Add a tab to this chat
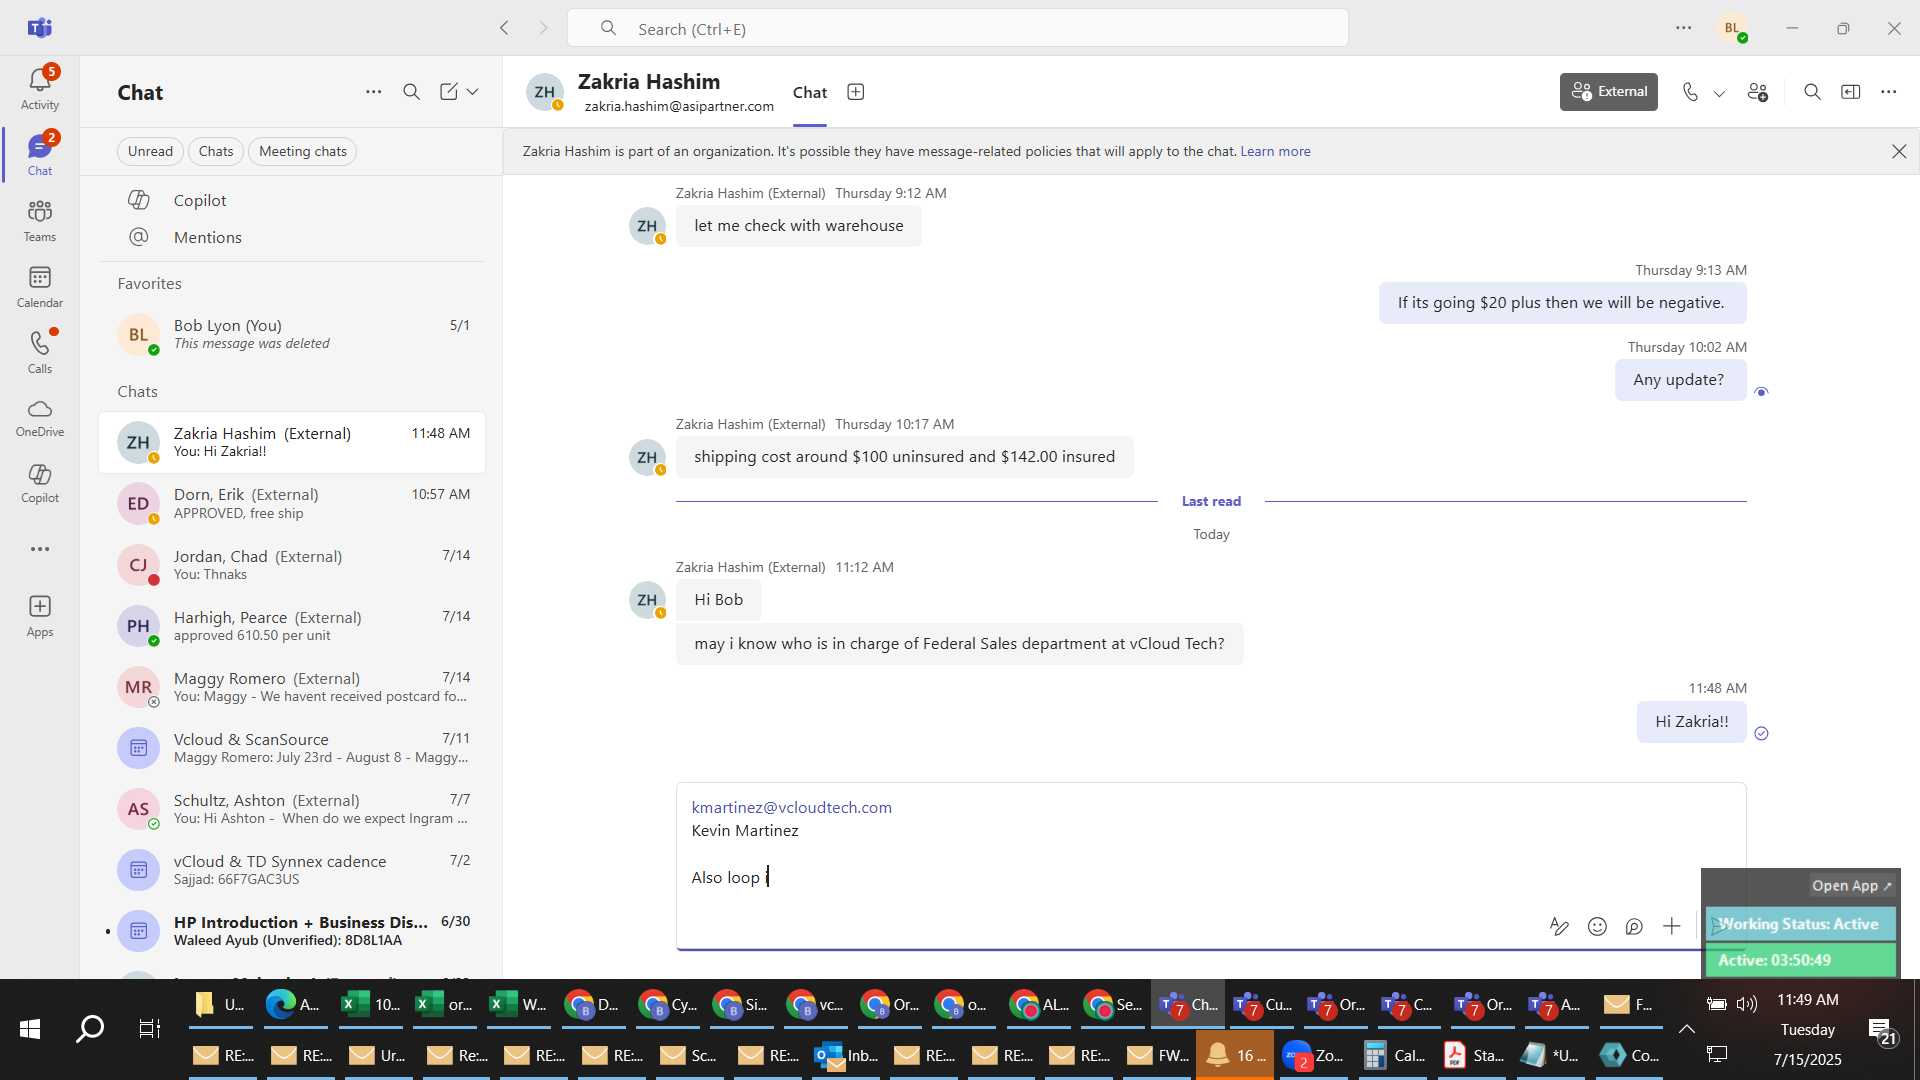The height and width of the screenshot is (1080, 1920). 856,92
